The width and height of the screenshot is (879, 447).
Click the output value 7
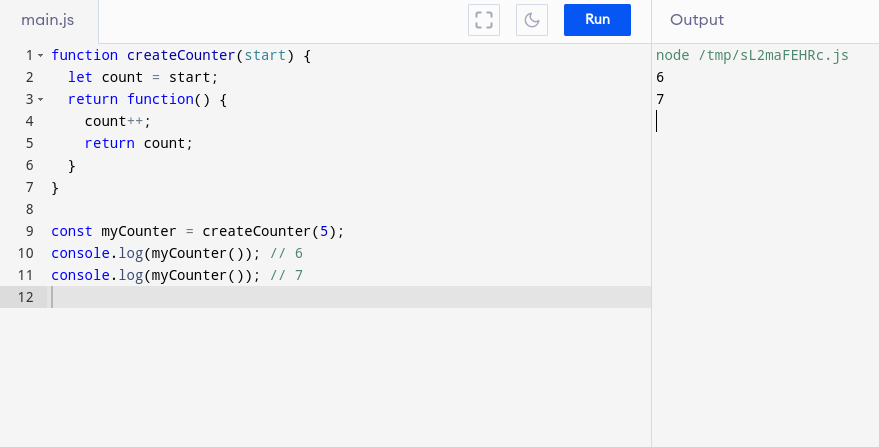point(660,99)
